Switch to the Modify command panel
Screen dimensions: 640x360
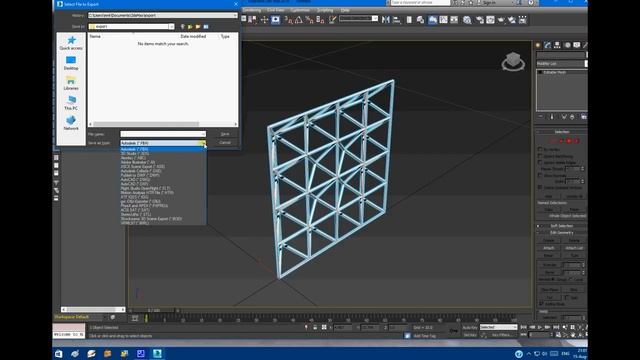tap(547, 45)
